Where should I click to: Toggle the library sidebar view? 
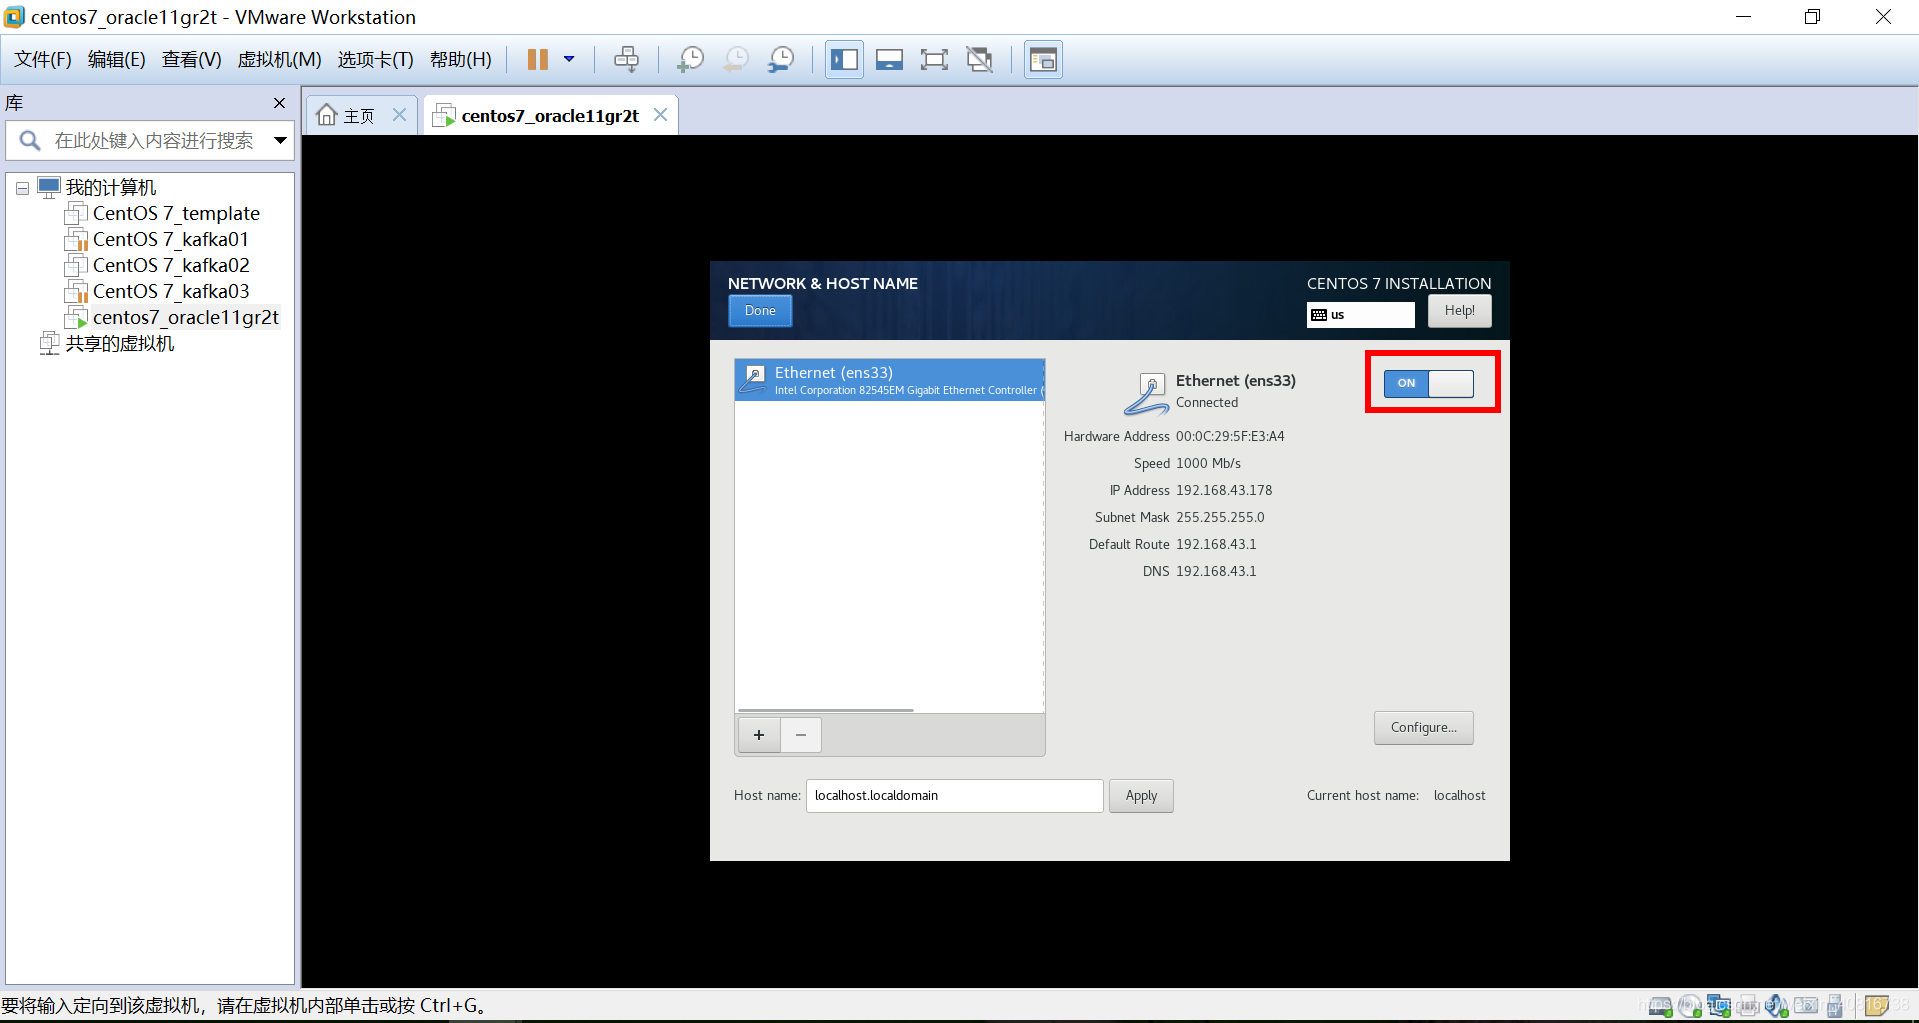pyautogui.click(x=844, y=60)
